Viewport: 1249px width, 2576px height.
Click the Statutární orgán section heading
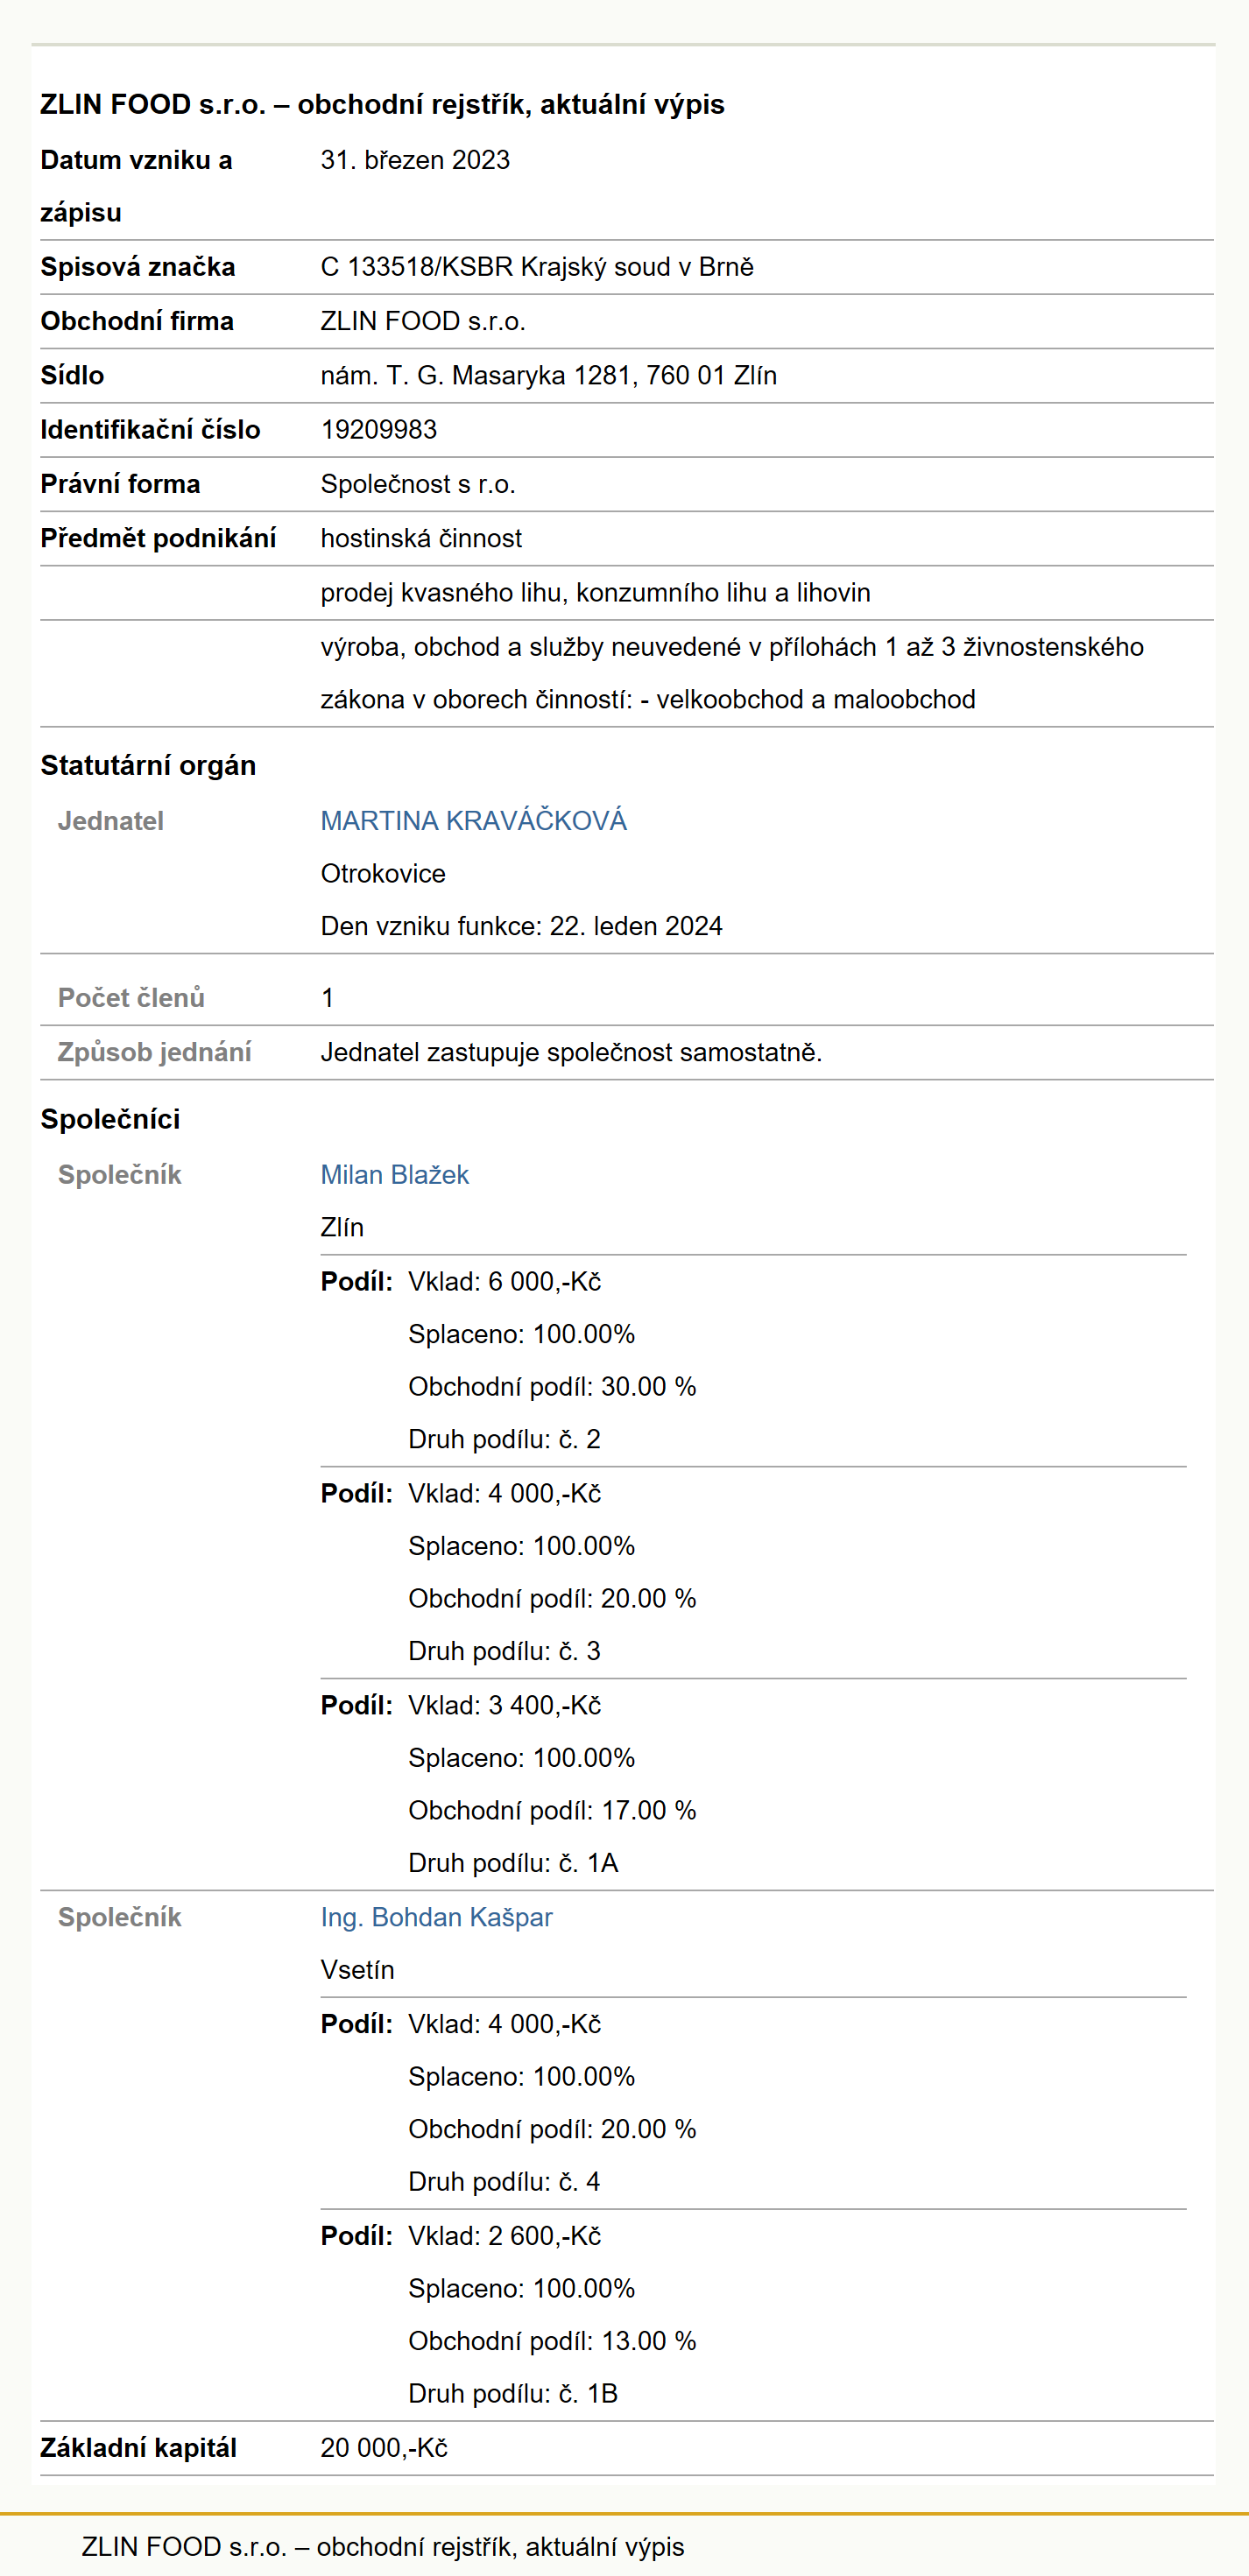148,766
